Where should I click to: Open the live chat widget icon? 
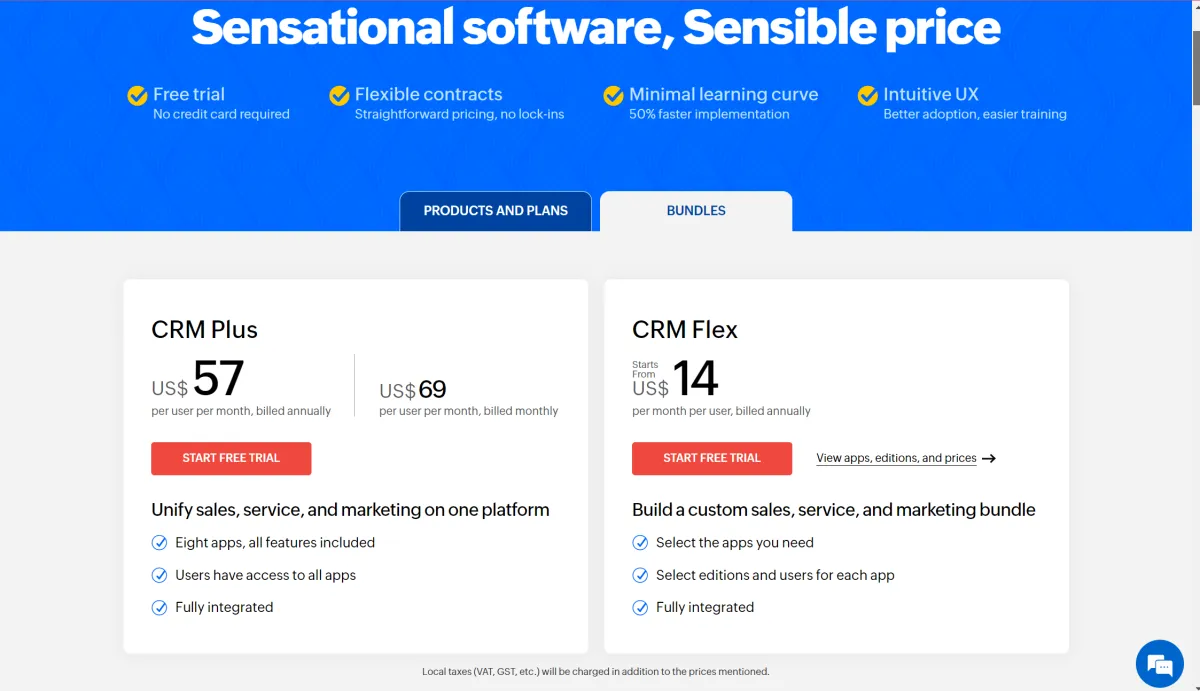[1159, 664]
